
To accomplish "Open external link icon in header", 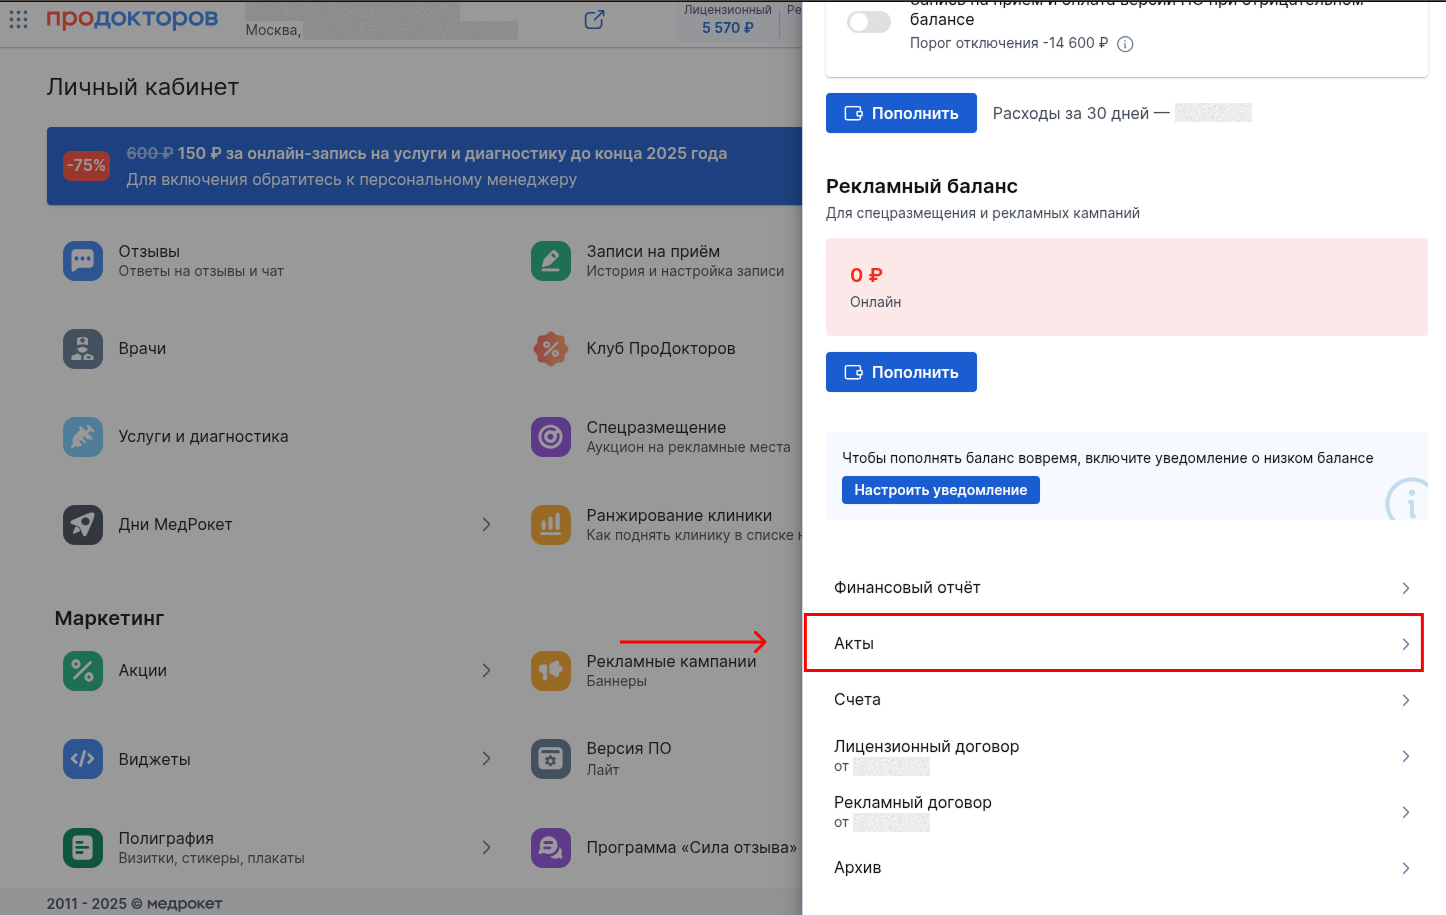I will [x=594, y=19].
